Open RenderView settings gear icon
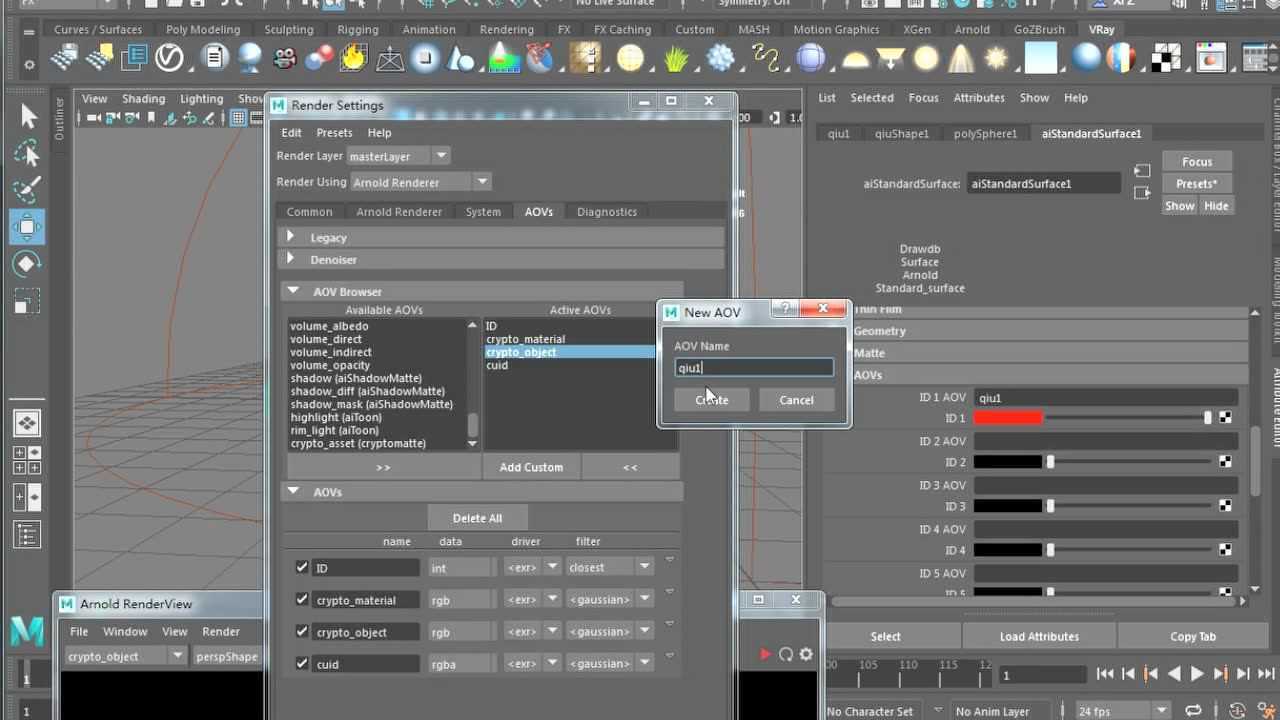The image size is (1280, 720). pos(806,654)
